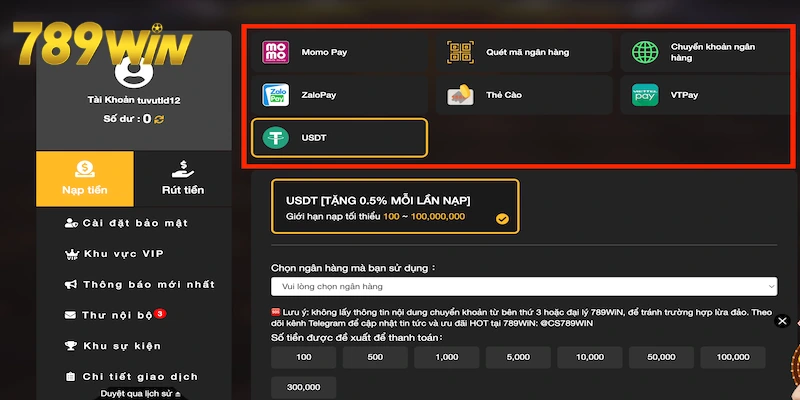
Task: Open Thông báo mới nhất menu item
Action: pos(140,284)
